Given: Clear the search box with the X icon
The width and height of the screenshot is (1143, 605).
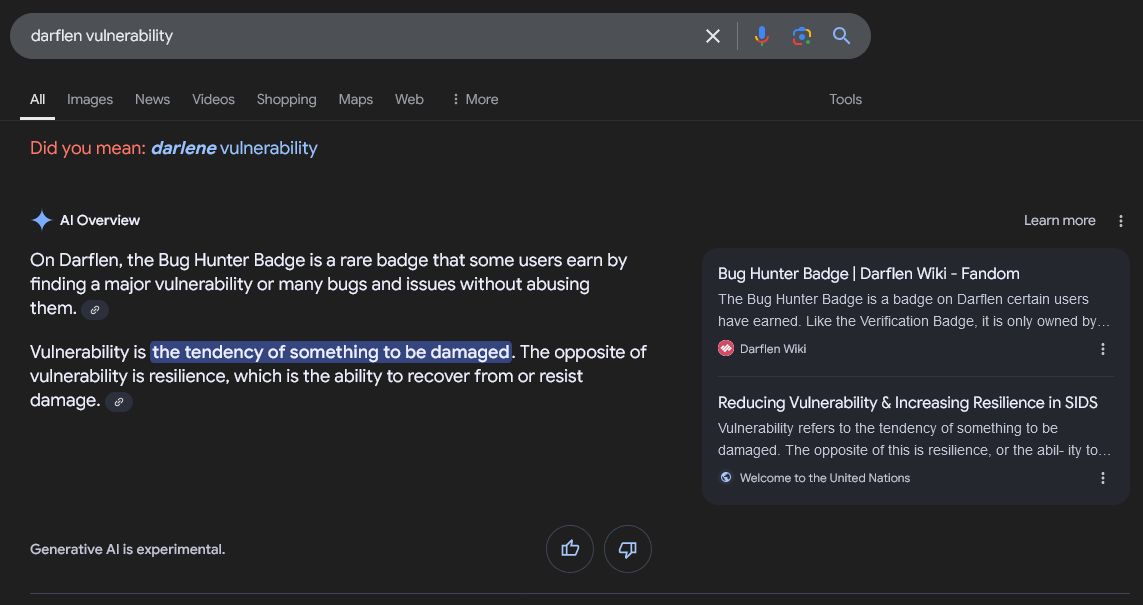Looking at the screenshot, I should 713,36.
